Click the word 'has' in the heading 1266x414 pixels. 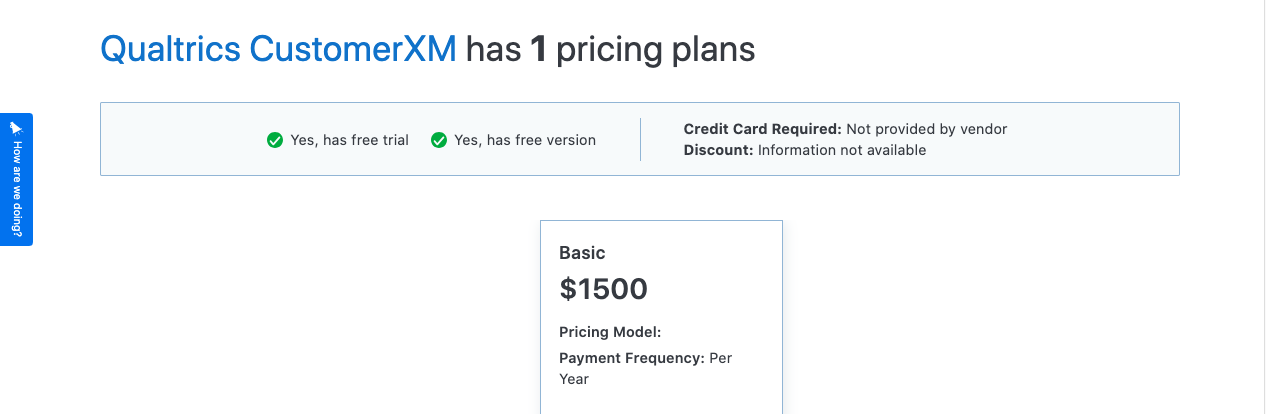(493, 48)
